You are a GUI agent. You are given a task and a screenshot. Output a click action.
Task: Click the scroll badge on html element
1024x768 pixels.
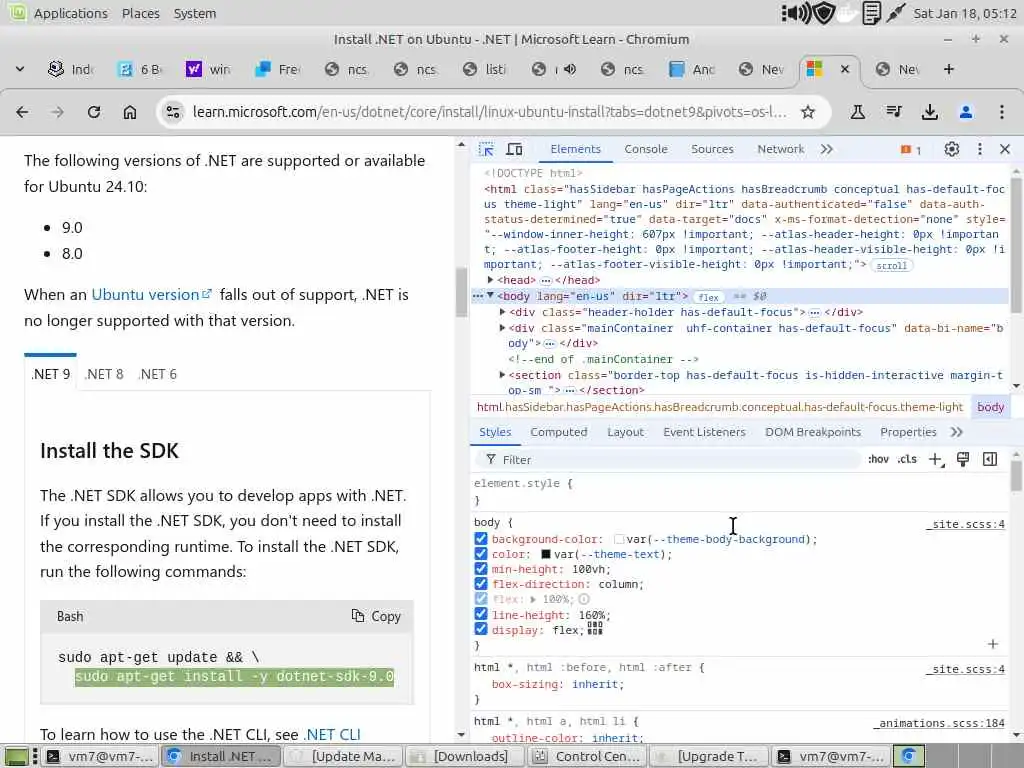coord(891,266)
